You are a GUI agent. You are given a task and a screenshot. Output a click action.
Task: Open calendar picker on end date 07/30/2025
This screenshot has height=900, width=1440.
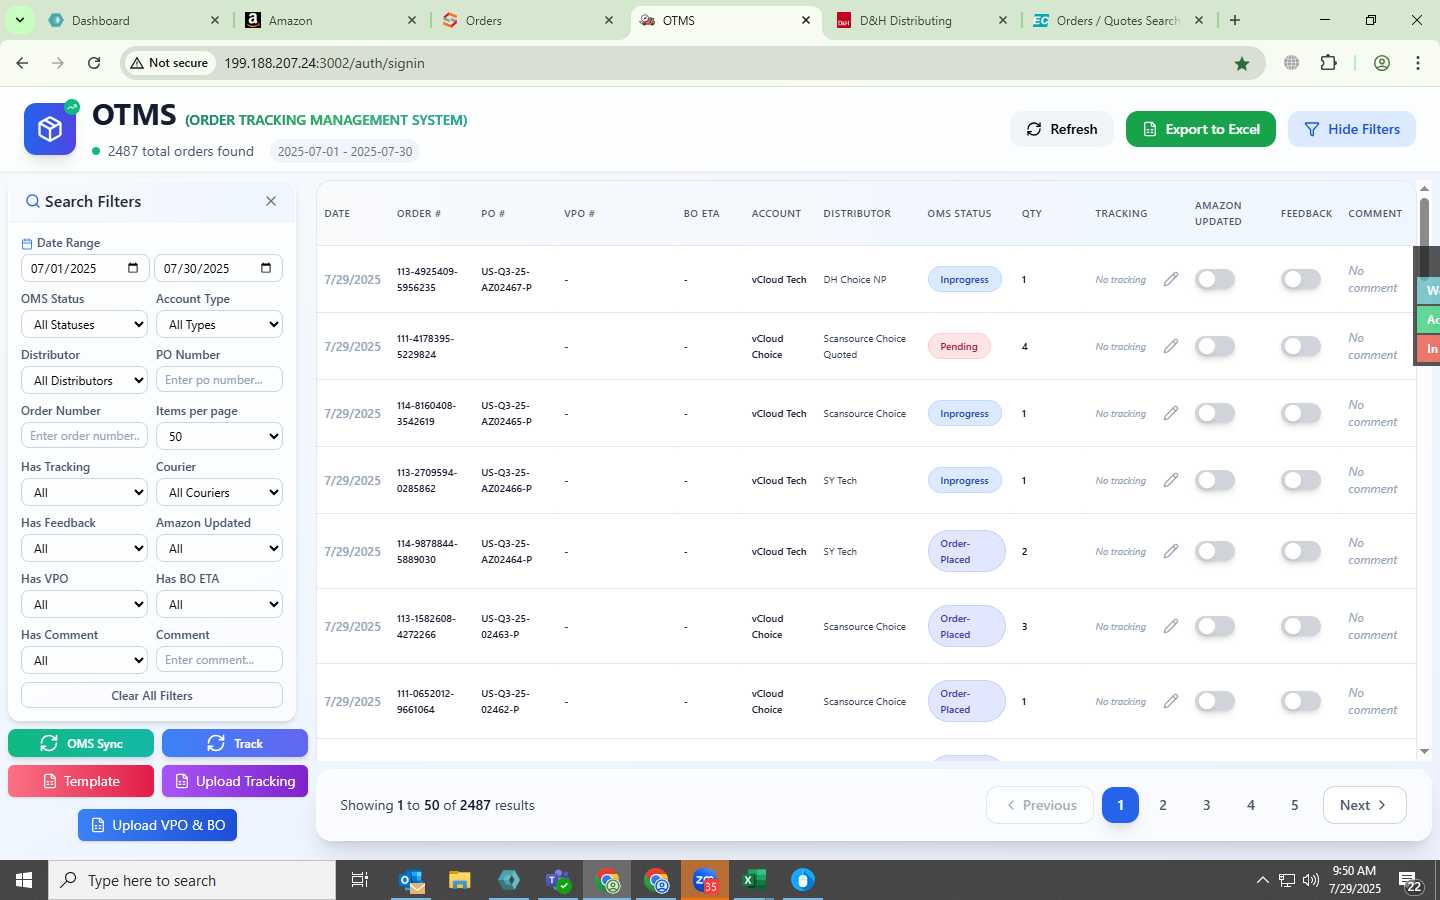pos(266,268)
